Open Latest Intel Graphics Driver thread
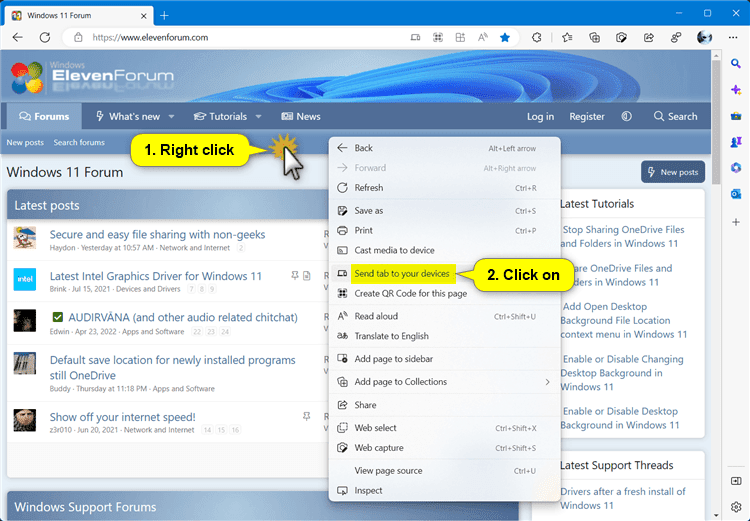Screen dimensions: 750x521 tap(155, 276)
